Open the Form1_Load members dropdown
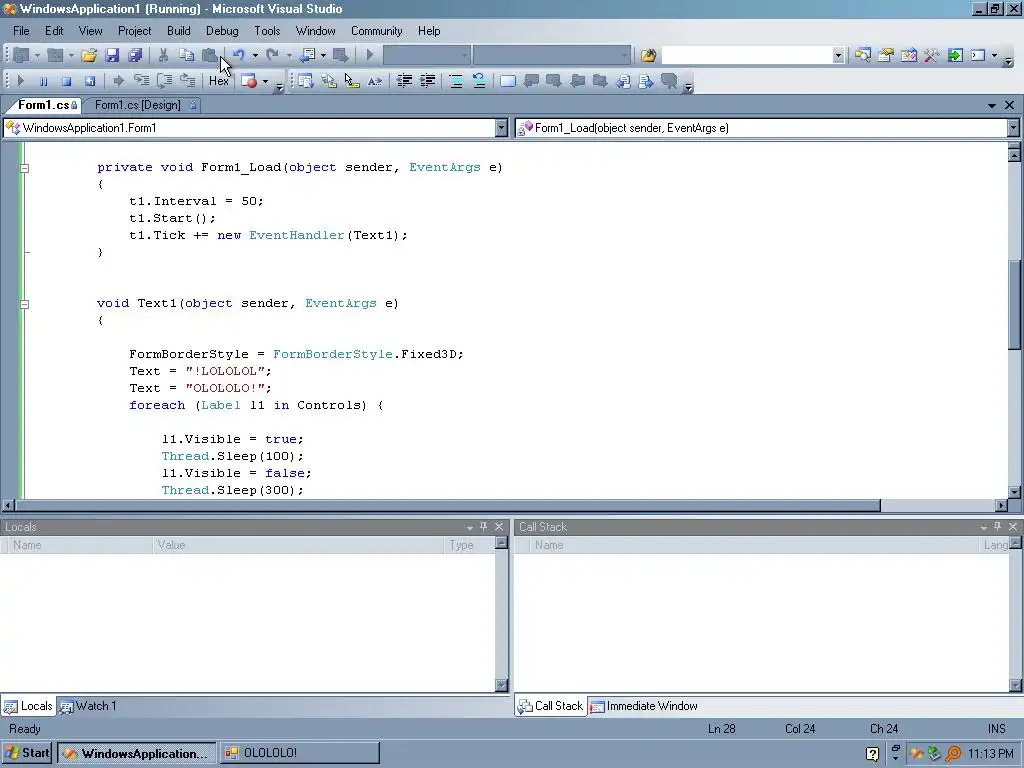Image resolution: width=1024 pixels, height=768 pixels. [x=1013, y=128]
